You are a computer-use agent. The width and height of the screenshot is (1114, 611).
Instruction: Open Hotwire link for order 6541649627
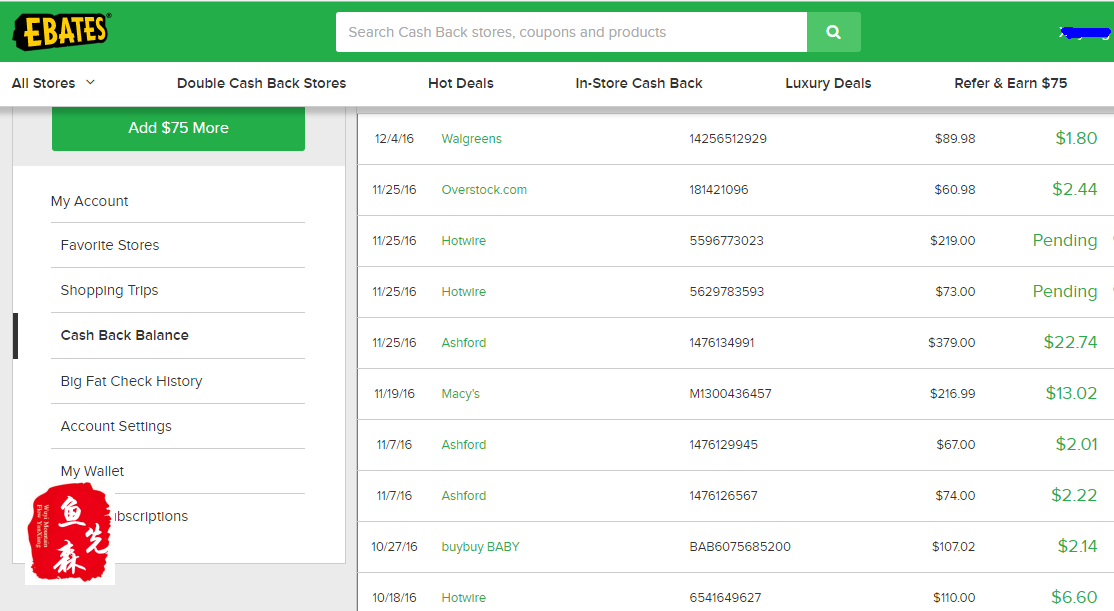click(x=463, y=598)
